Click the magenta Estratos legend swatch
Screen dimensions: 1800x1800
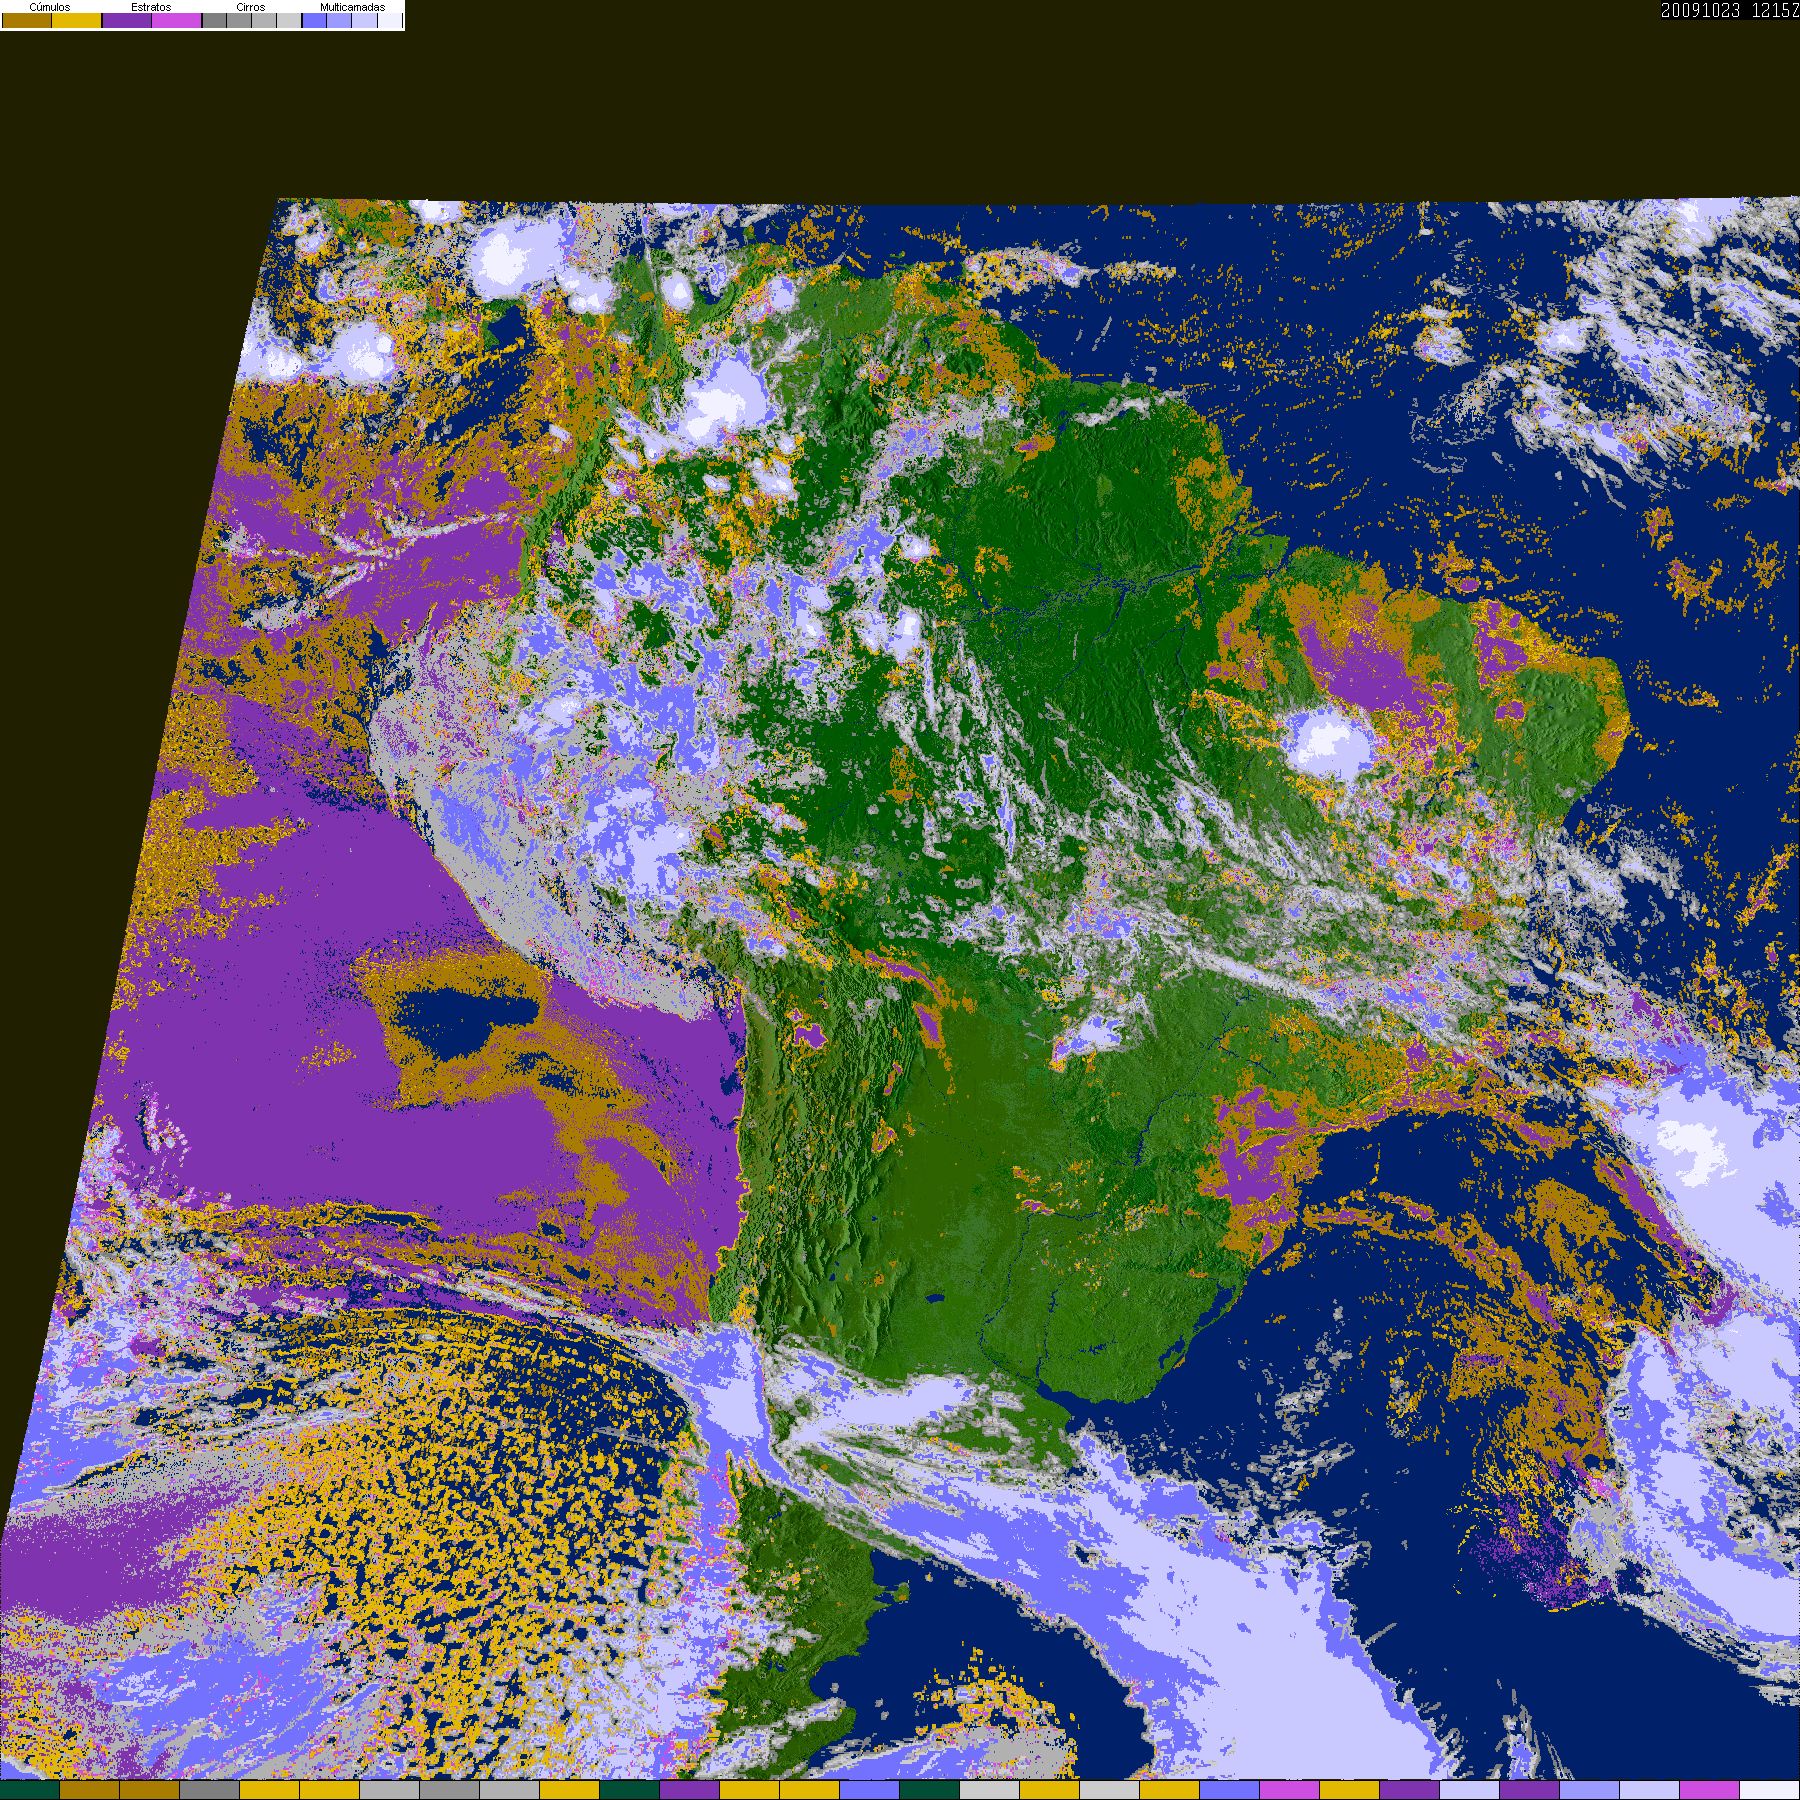pyautogui.click(x=177, y=20)
